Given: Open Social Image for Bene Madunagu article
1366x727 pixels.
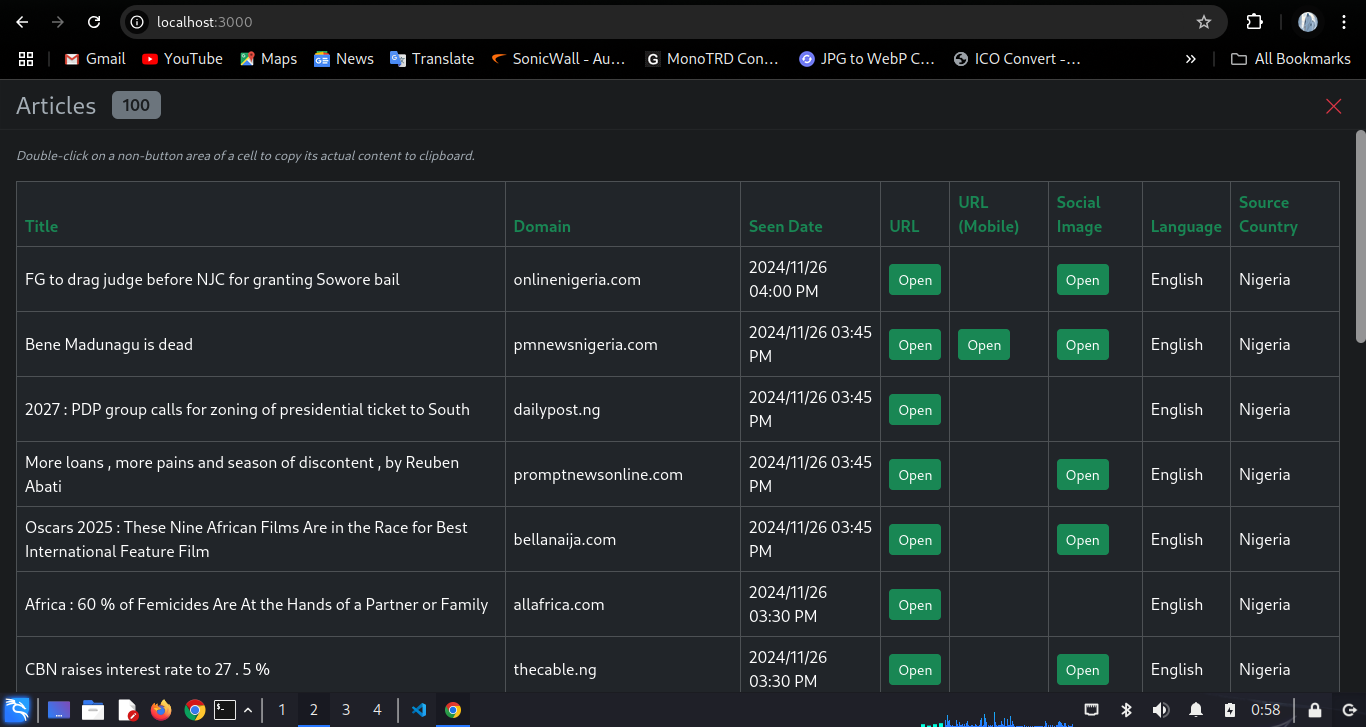Looking at the screenshot, I should [1082, 345].
